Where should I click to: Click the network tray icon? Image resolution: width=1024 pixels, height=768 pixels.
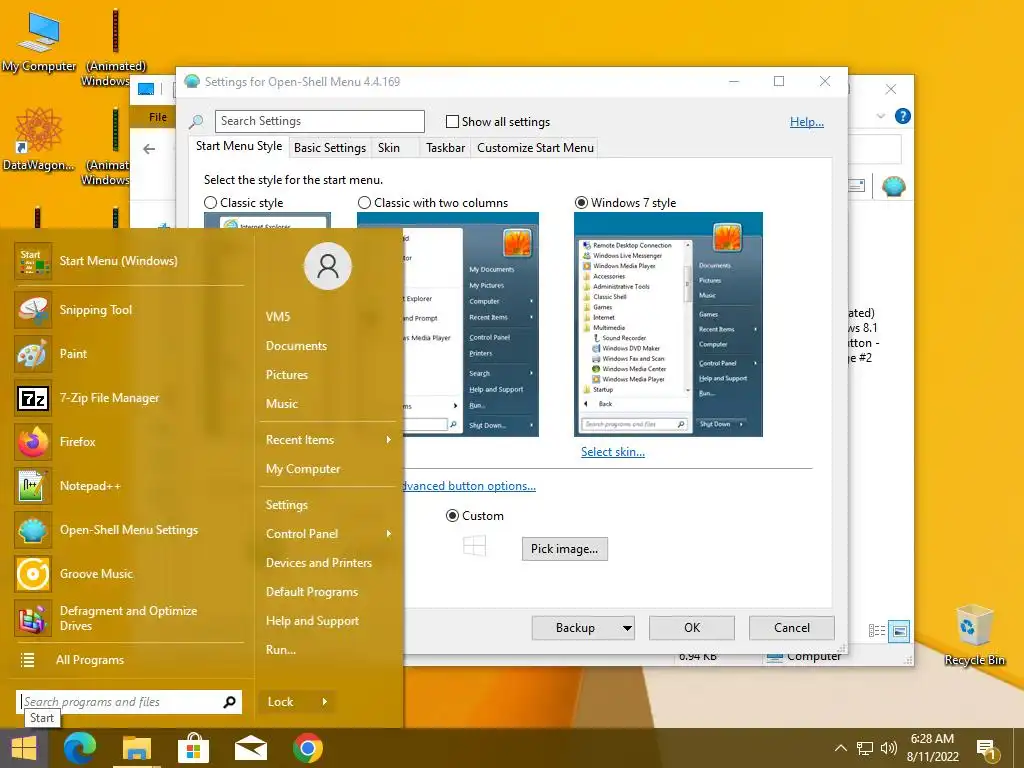(865, 748)
